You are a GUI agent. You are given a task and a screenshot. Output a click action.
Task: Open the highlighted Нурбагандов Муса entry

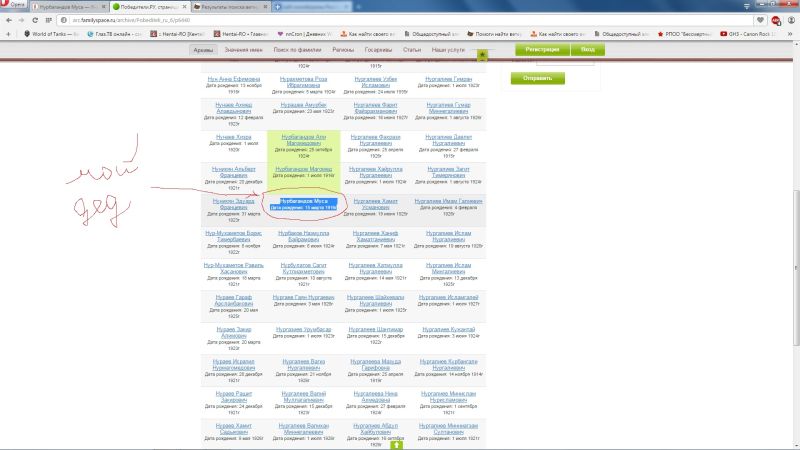coord(304,201)
